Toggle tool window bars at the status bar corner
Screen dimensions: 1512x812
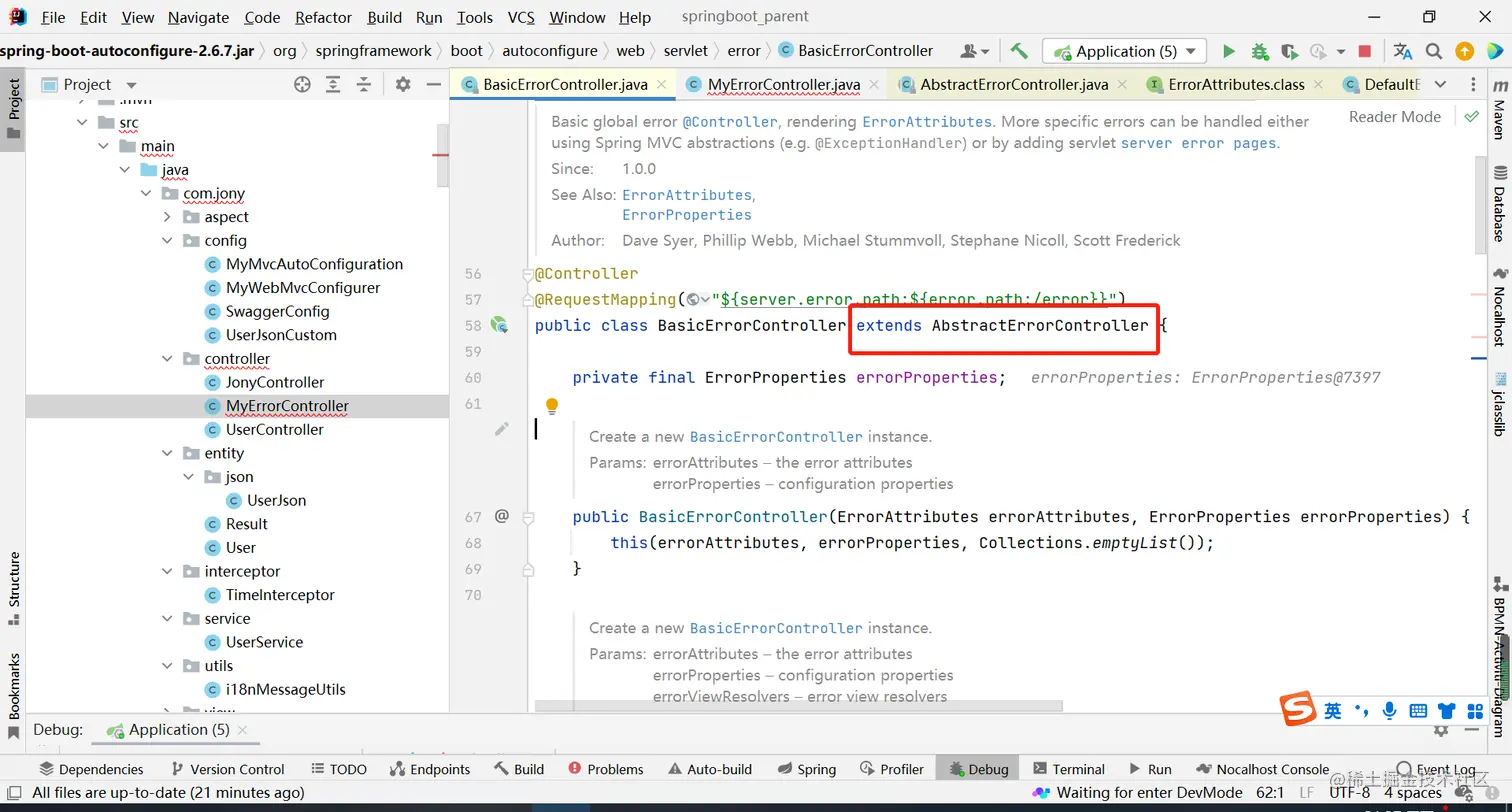tap(13, 792)
